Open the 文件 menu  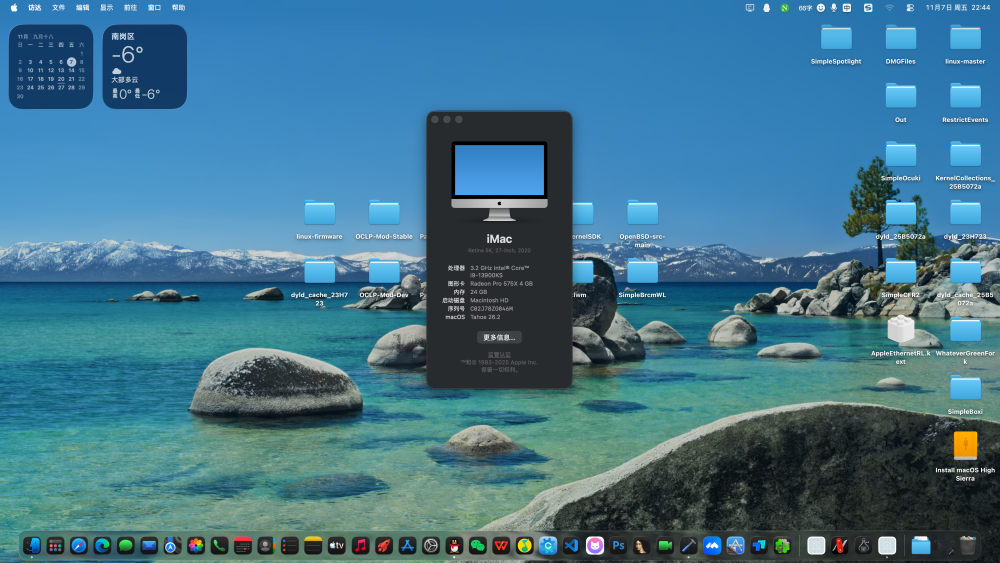click(x=59, y=8)
